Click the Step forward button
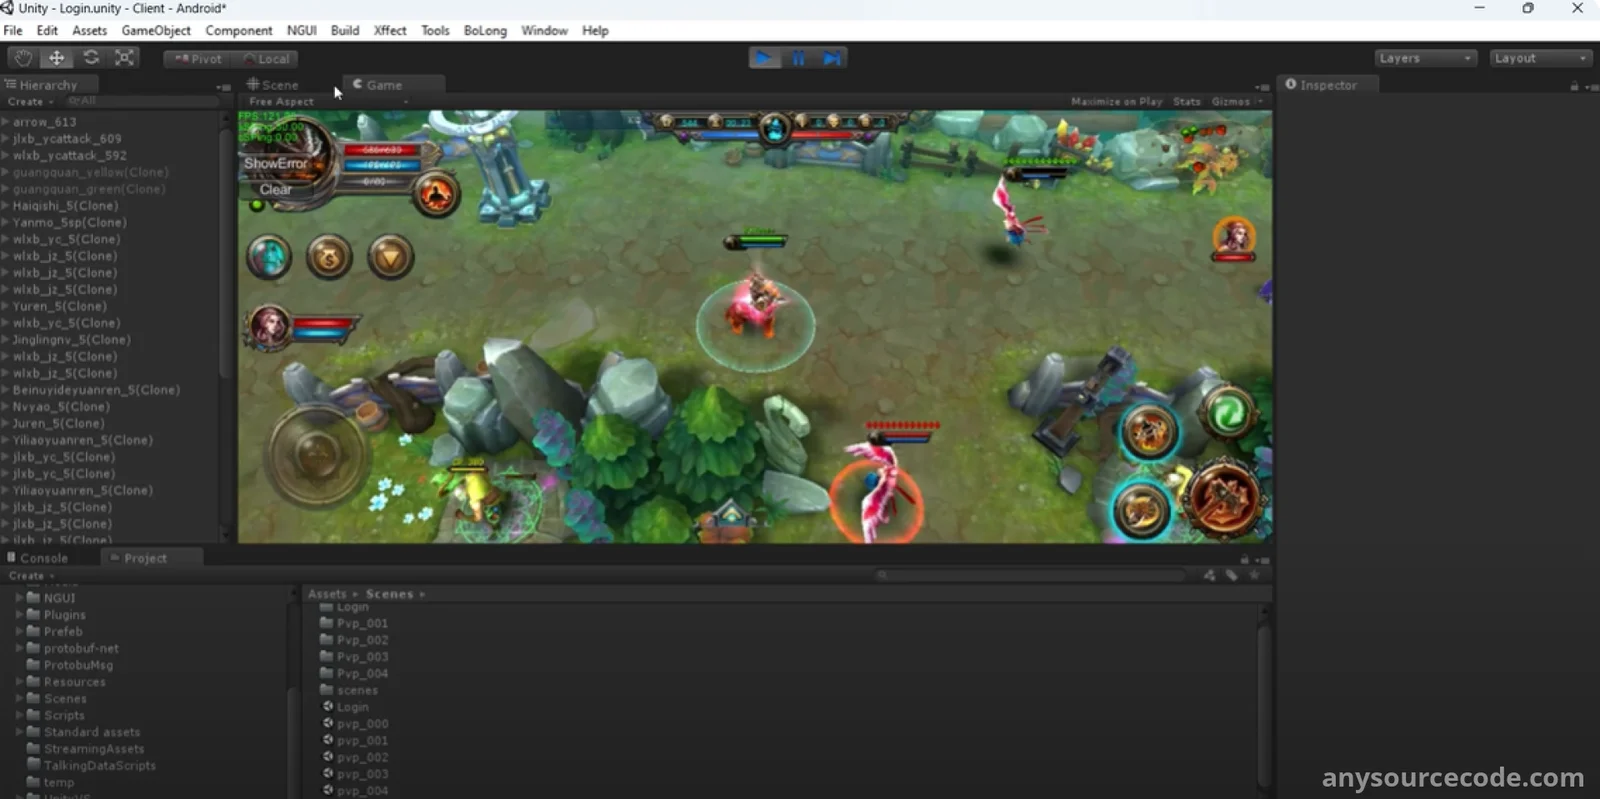Image resolution: width=1600 pixels, height=799 pixels. (x=832, y=58)
